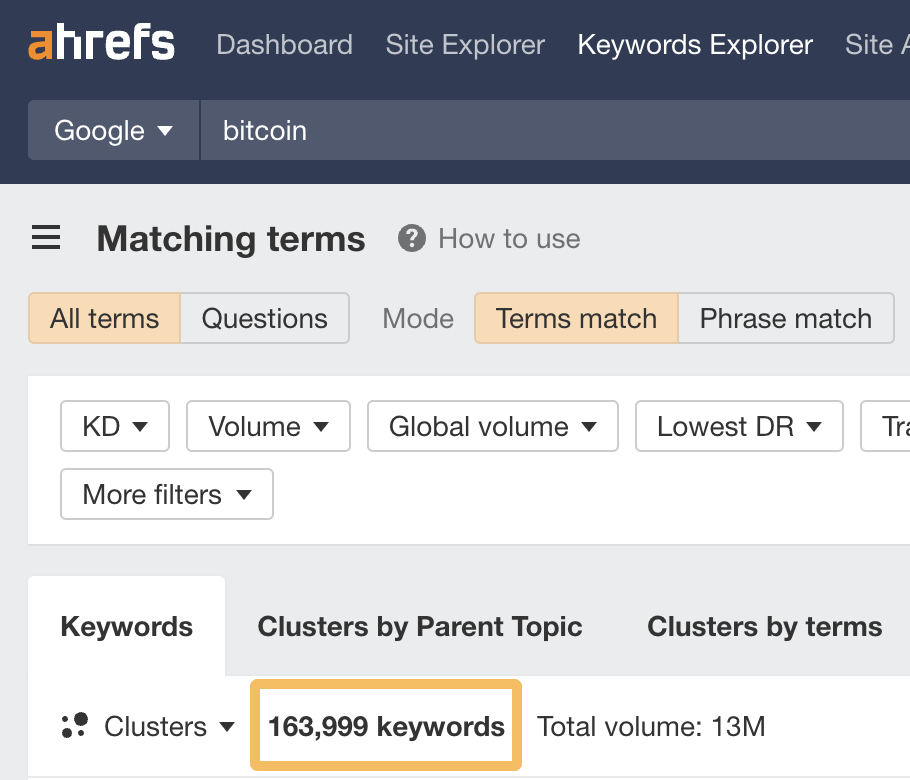910x780 pixels.
Task: Click the Ahrefs logo
Action: point(101,44)
